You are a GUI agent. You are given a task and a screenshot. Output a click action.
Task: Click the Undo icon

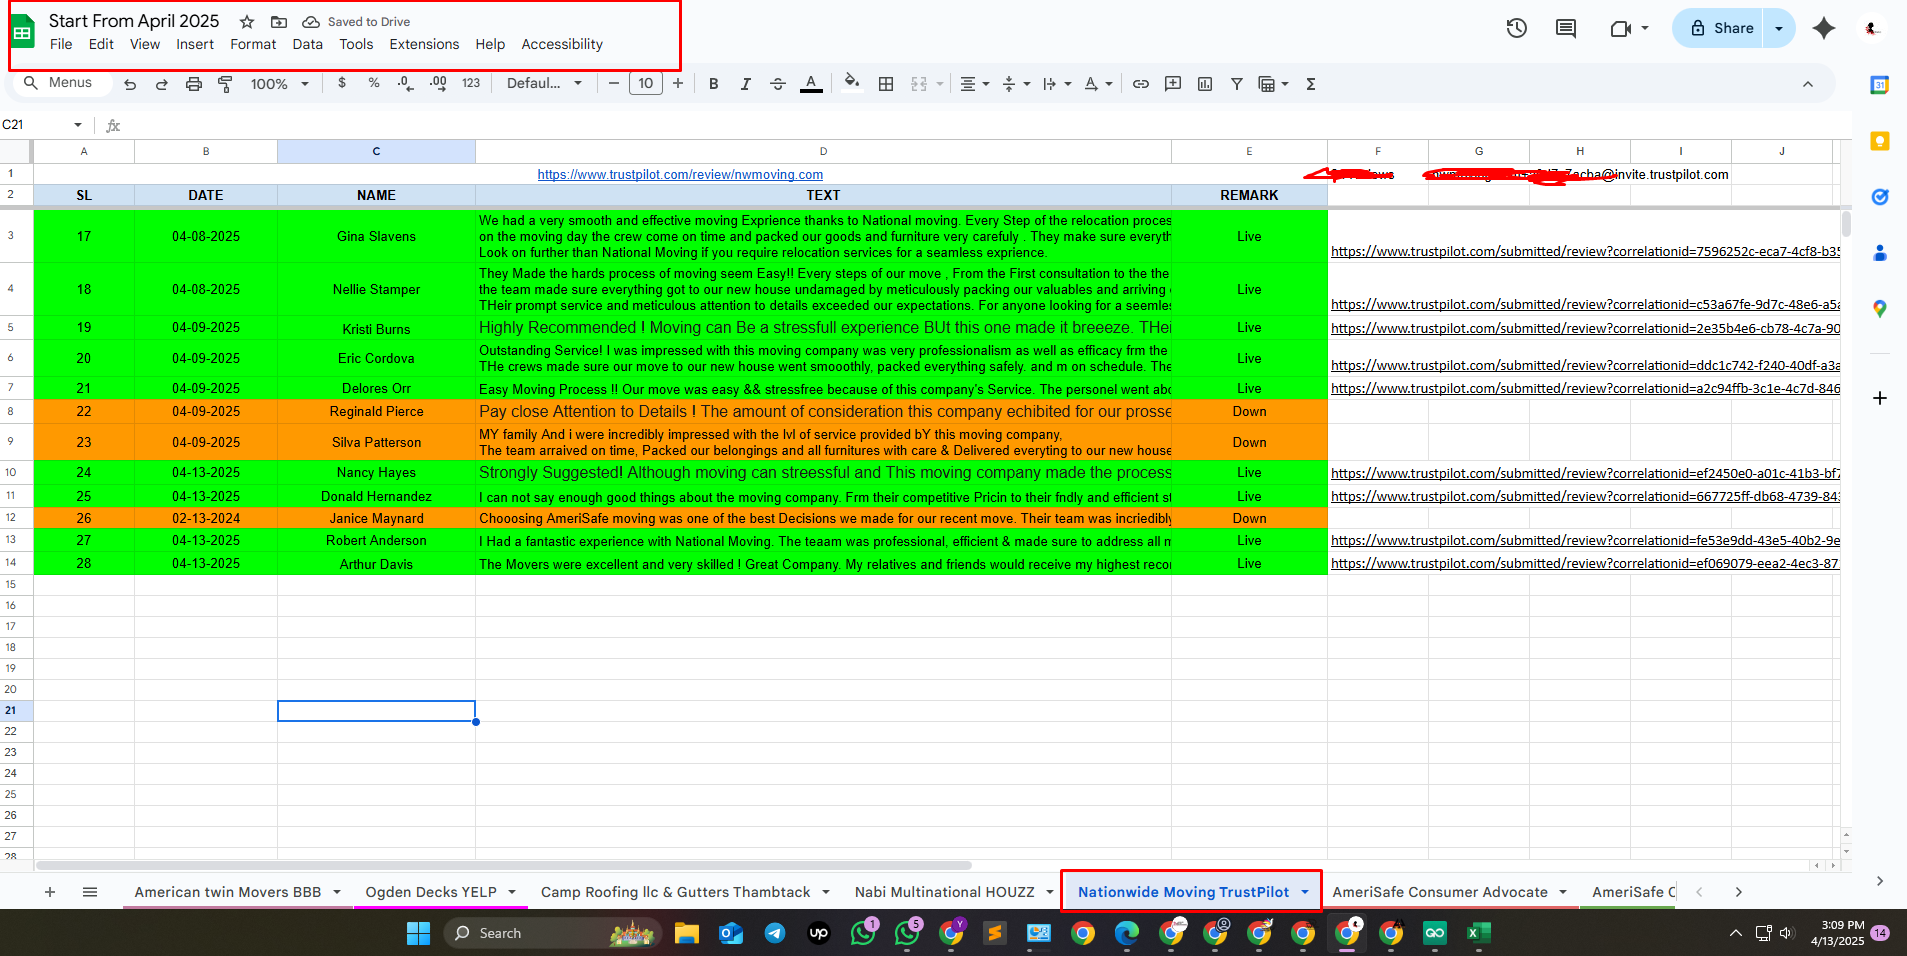click(x=130, y=84)
